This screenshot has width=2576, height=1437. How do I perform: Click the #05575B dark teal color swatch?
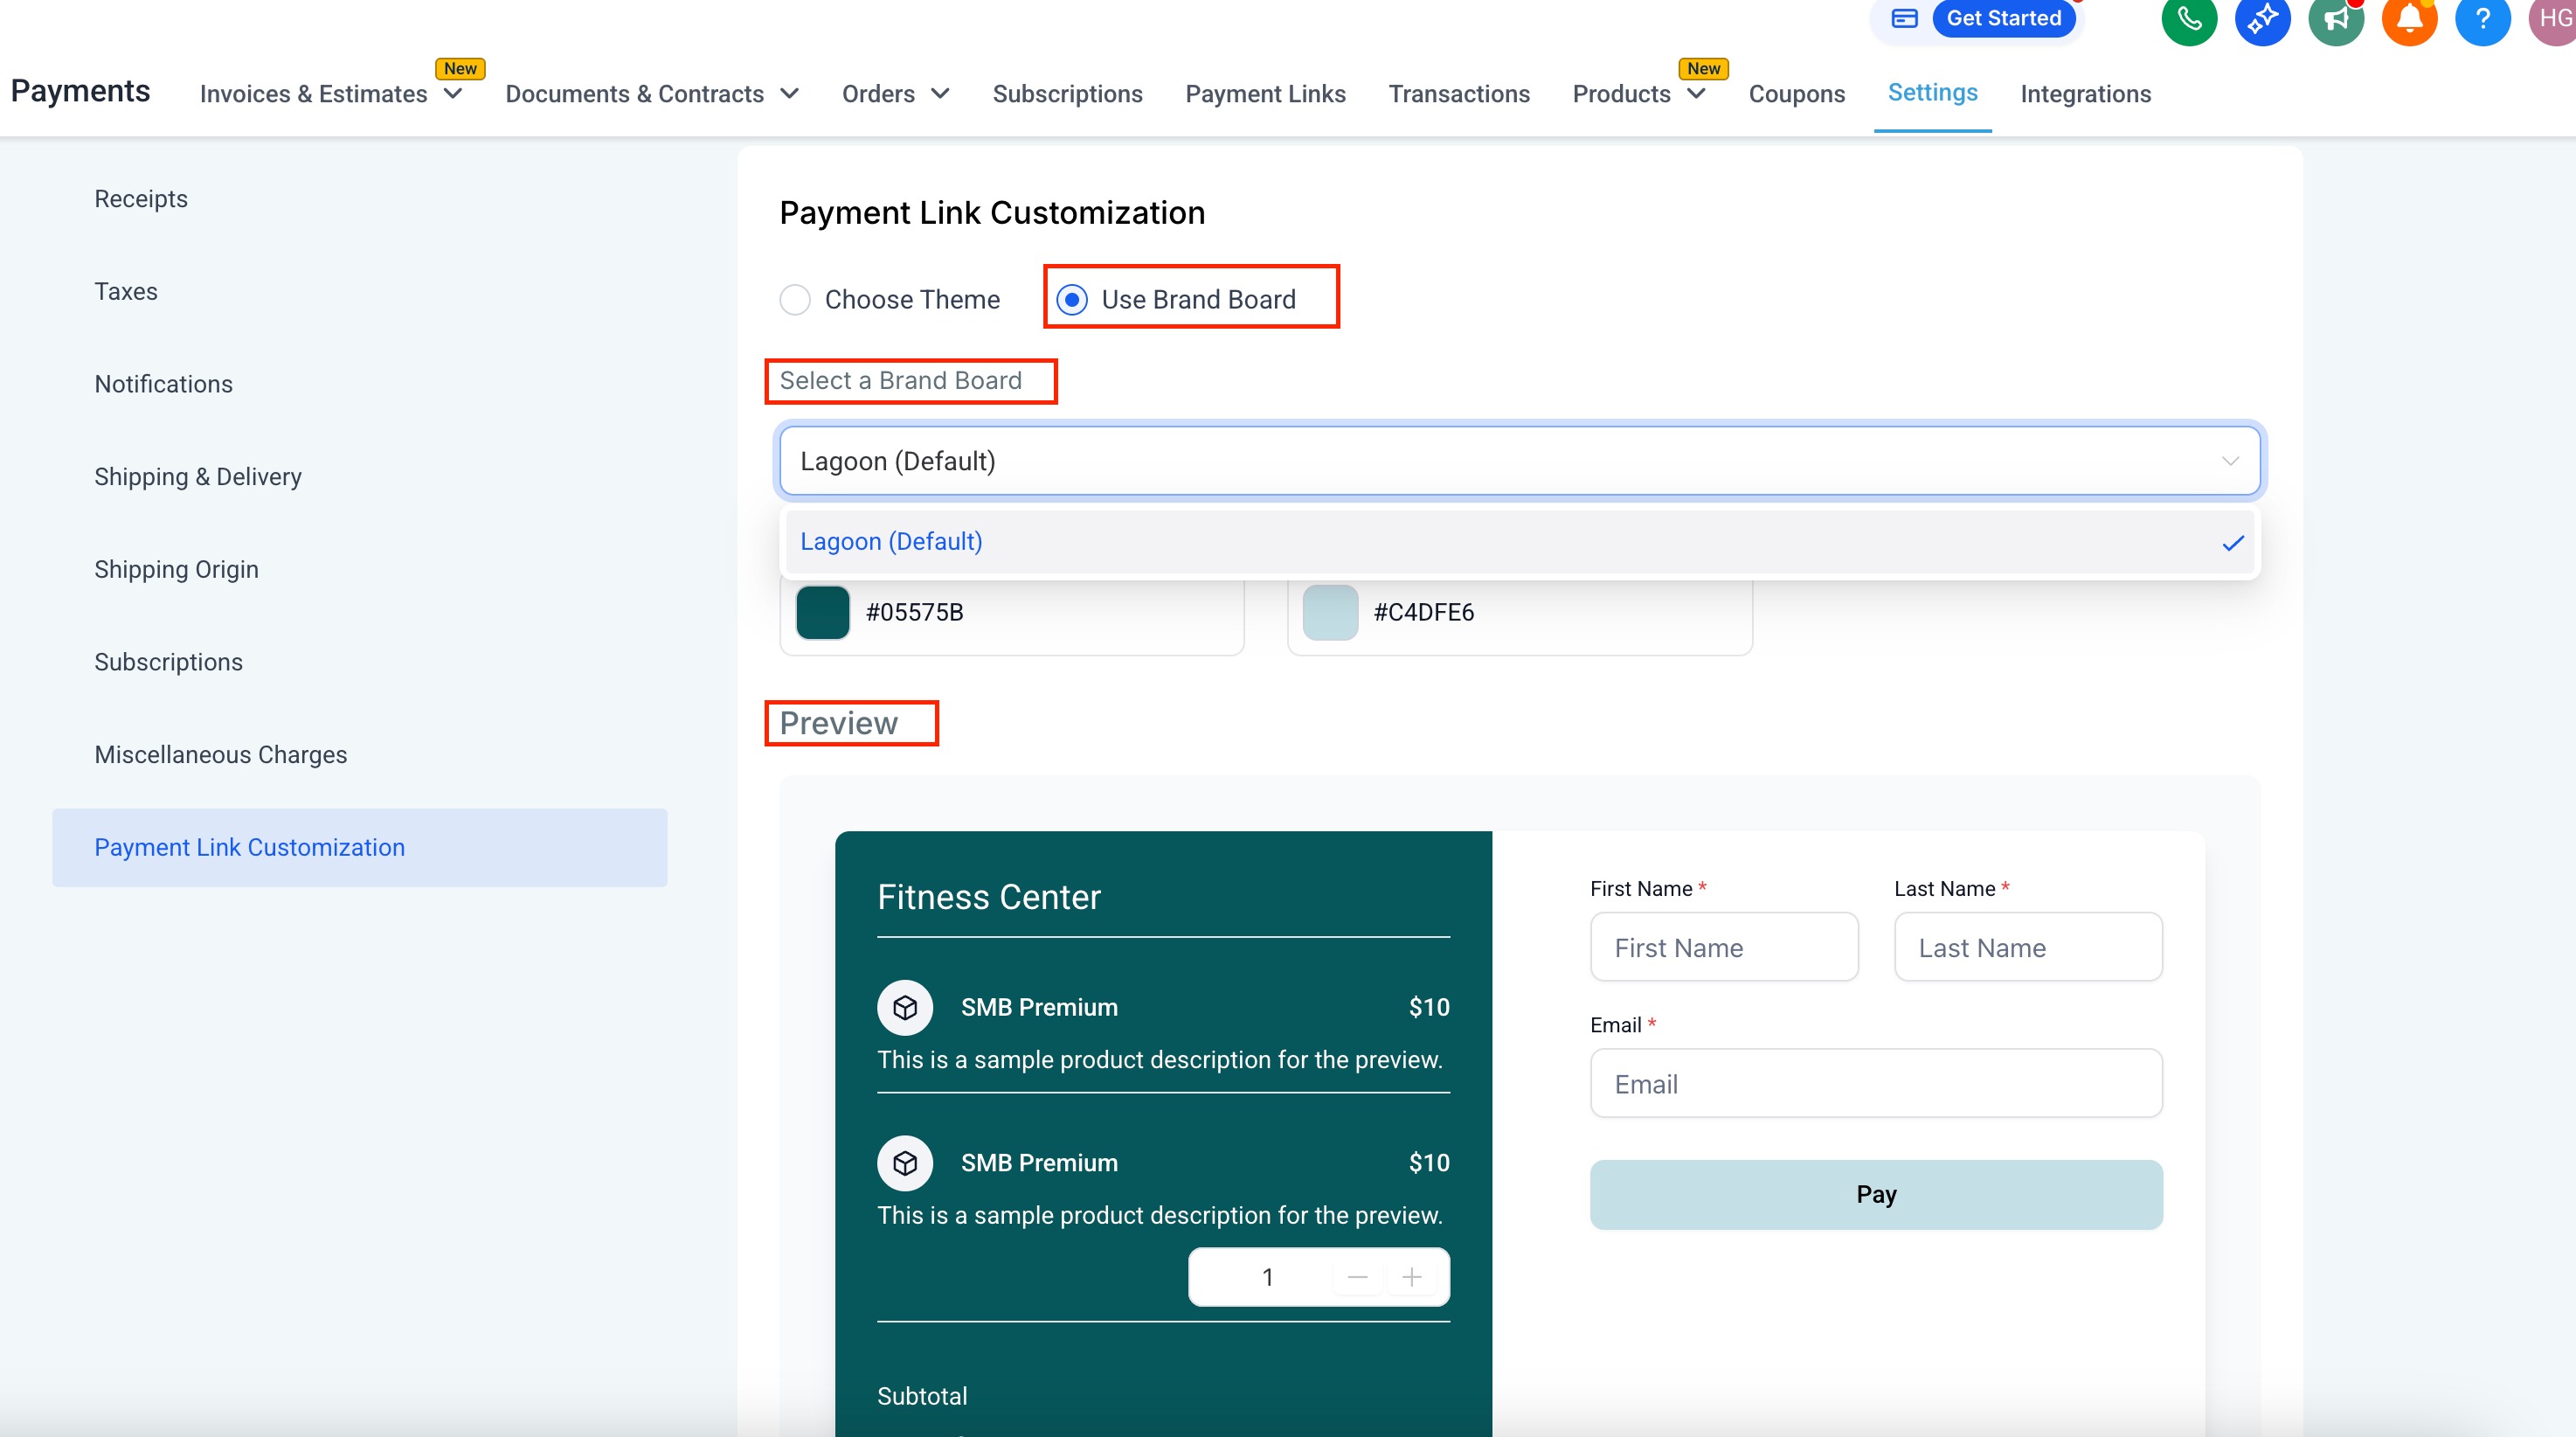pyautogui.click(x=822, y=612)
